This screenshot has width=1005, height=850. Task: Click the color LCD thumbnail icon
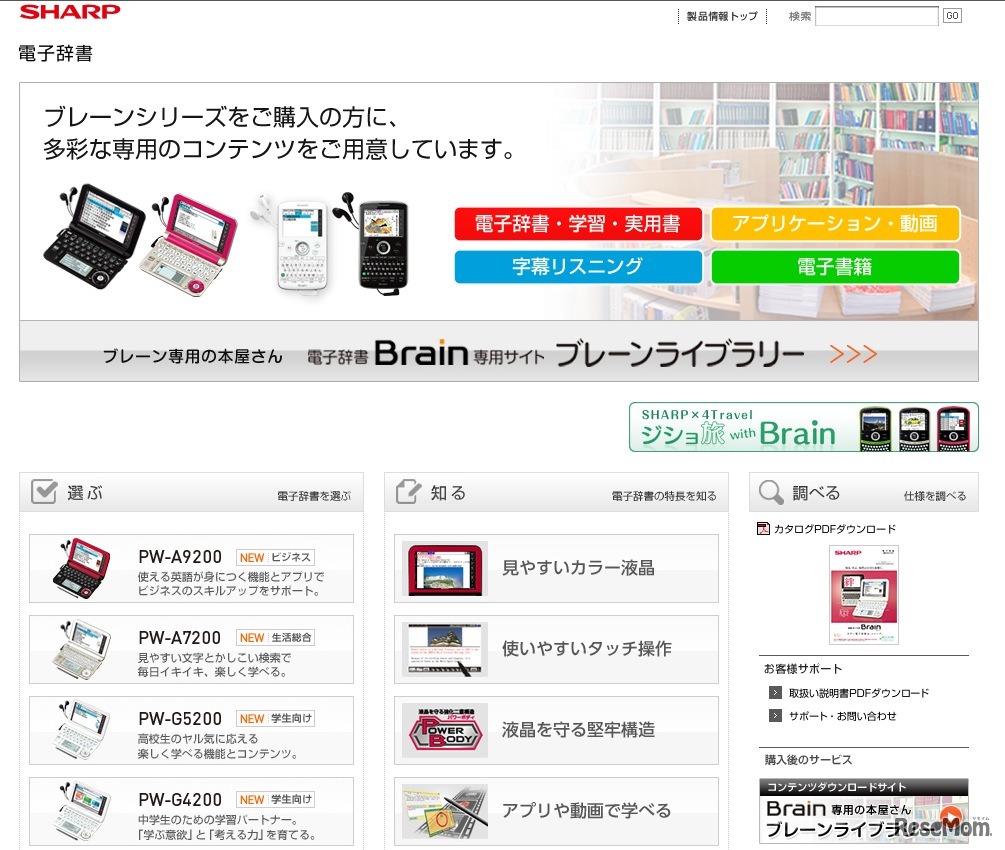(x=445, y=569)
